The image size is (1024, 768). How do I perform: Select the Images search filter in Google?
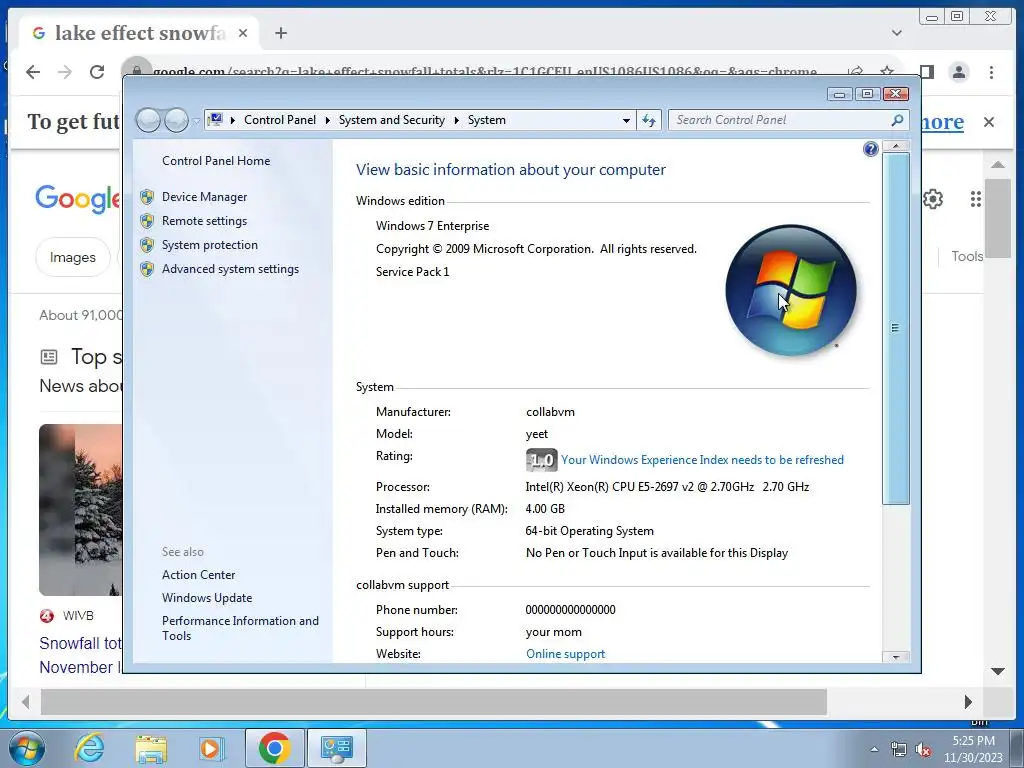[x=72, y=257]
